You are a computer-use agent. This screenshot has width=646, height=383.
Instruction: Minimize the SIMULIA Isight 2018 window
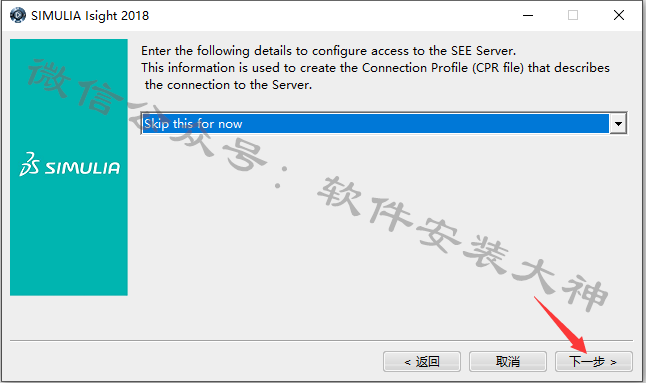pos(528,16)
